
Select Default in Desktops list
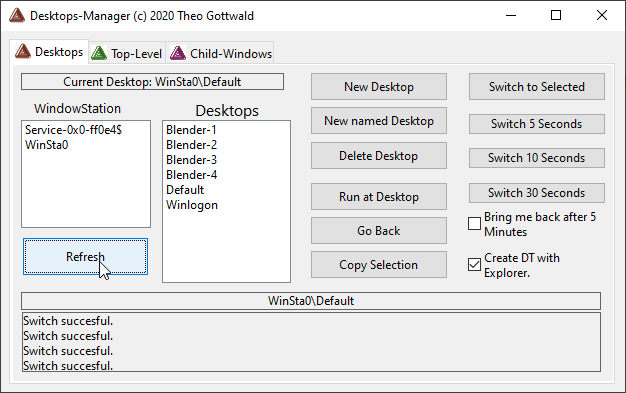click(x=185, y=190)
